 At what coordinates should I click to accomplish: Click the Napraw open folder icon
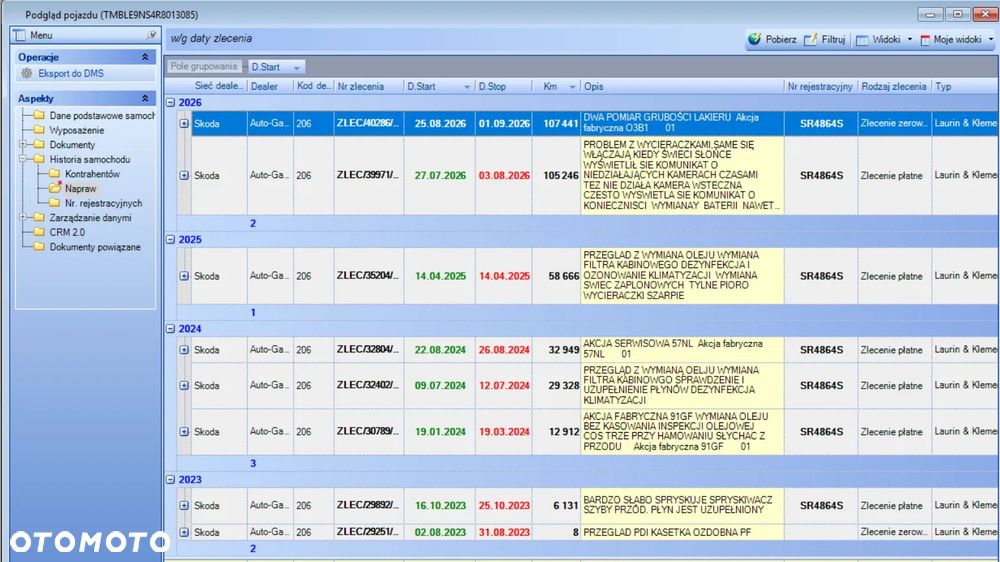tap(55, 188)
